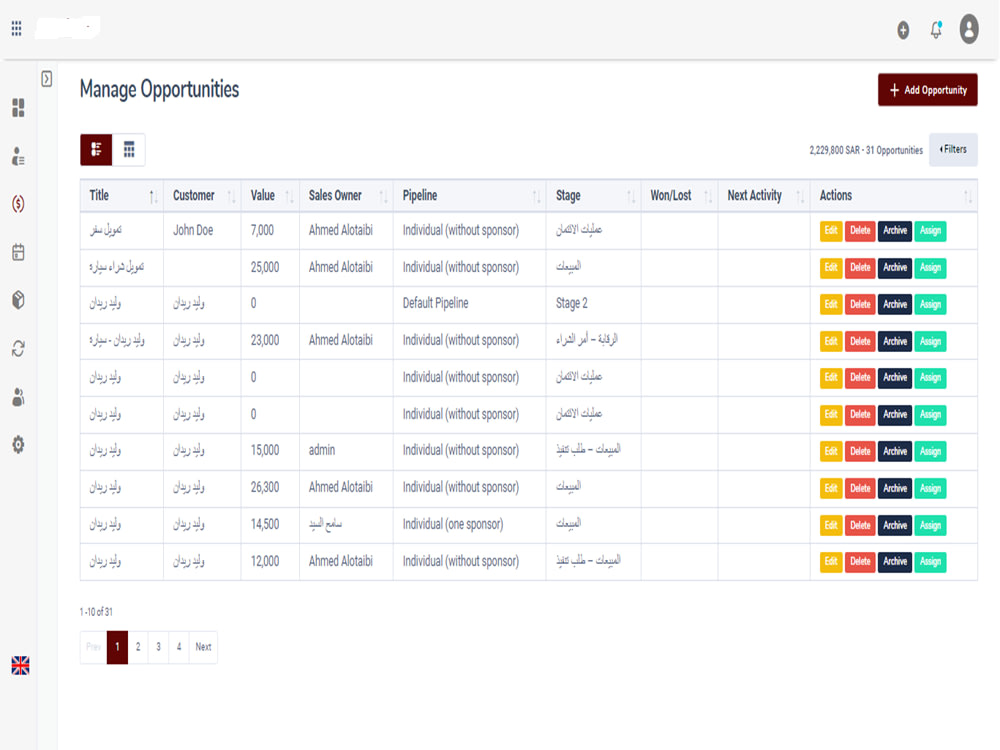The image size is (1000, 750).
Task: Edit the Default Pipeline opportunity
Action: (831, 305)
